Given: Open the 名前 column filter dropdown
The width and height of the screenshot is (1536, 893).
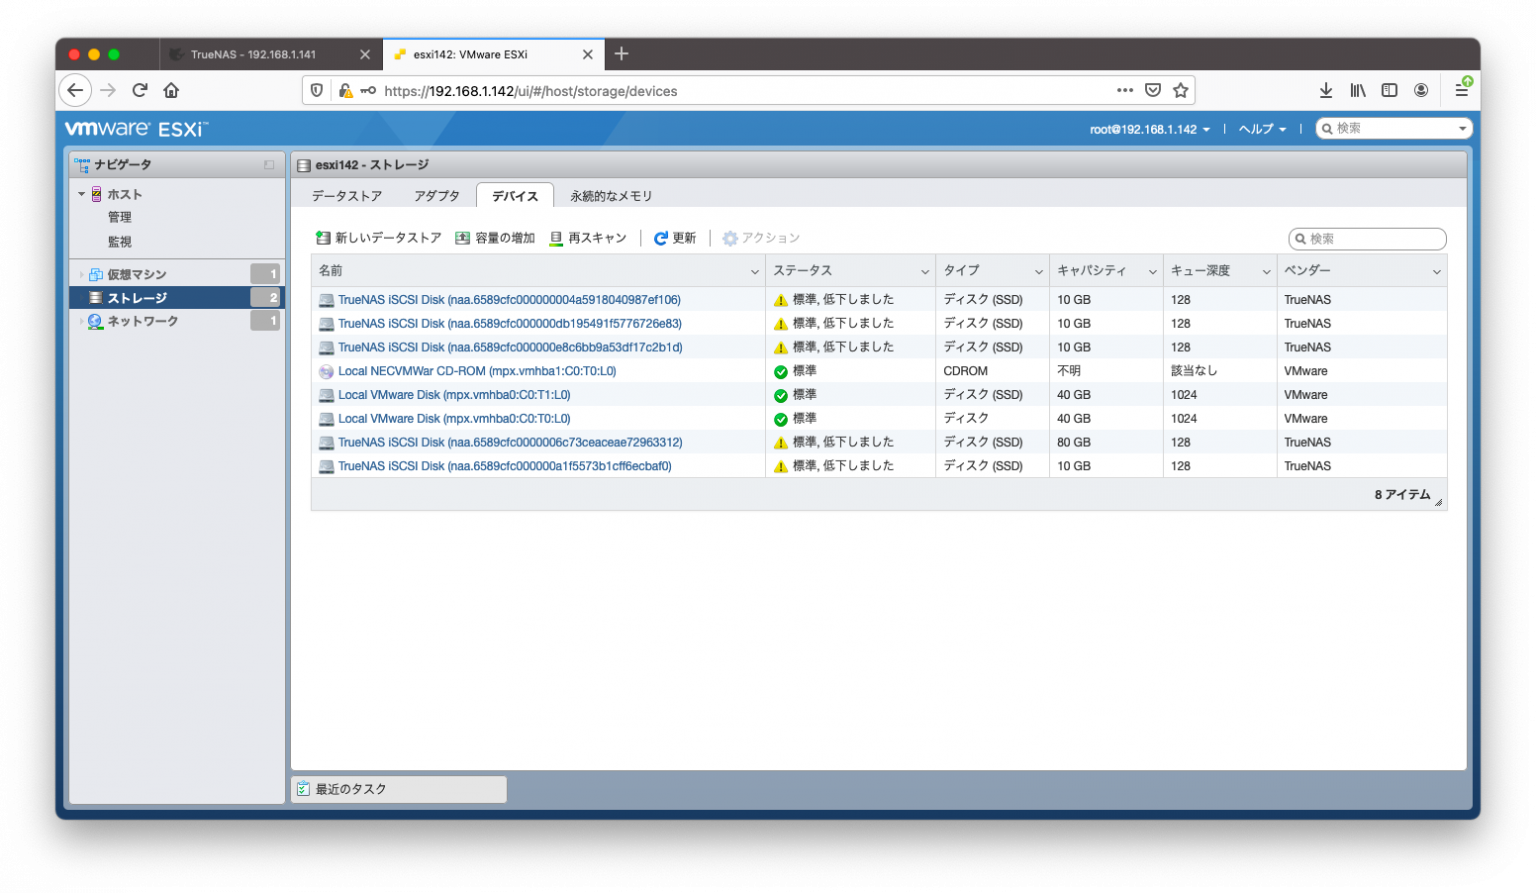Looking at the screenshot, I should (x=756, y=270).
